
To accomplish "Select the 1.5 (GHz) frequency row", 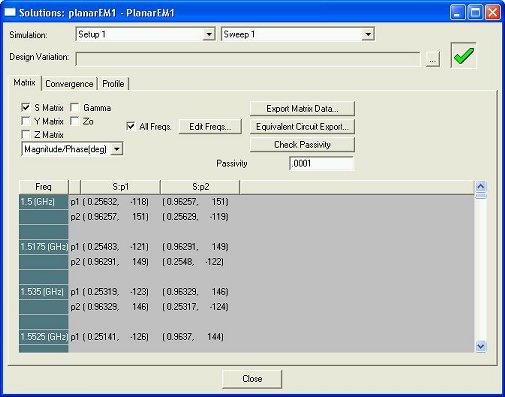I will 44,202.
